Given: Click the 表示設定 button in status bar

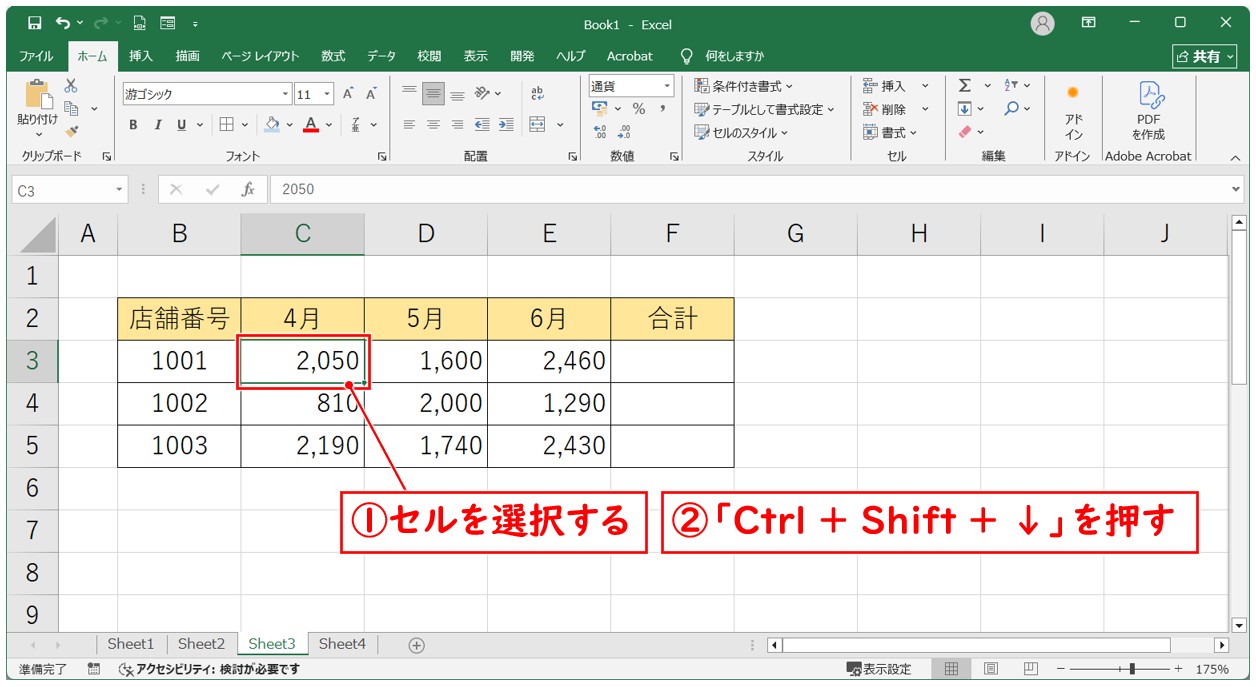Looking at the screenshot, I should click(879, 669).
